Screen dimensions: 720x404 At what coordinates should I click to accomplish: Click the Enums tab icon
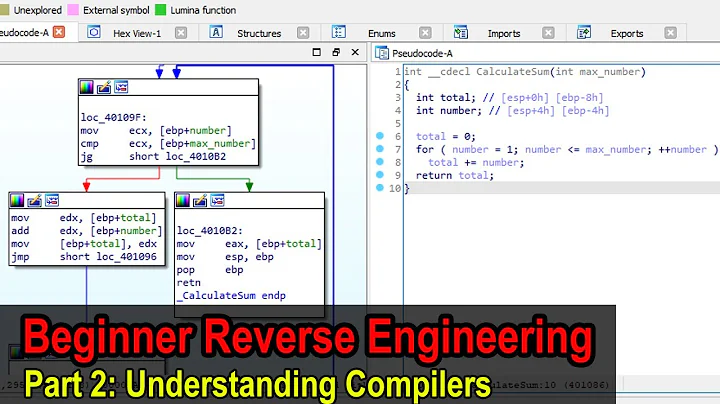[338, 32]
